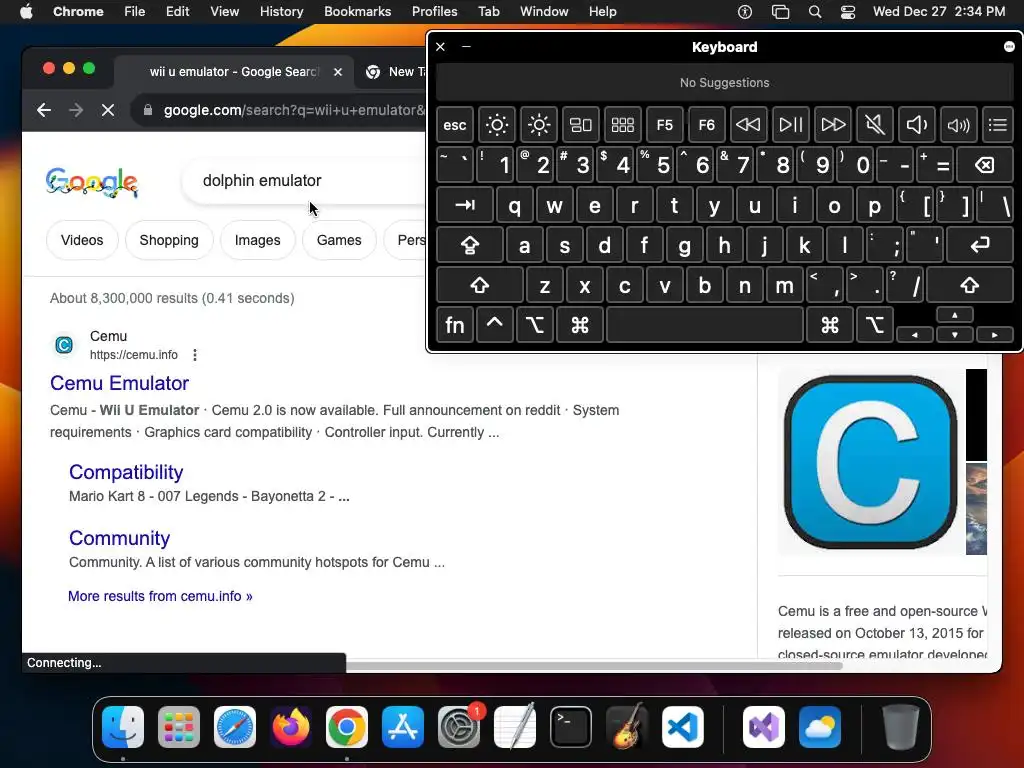Toggle the right command key
Image resolution: width=1024 pixels, height=768 pixels.
829,325
